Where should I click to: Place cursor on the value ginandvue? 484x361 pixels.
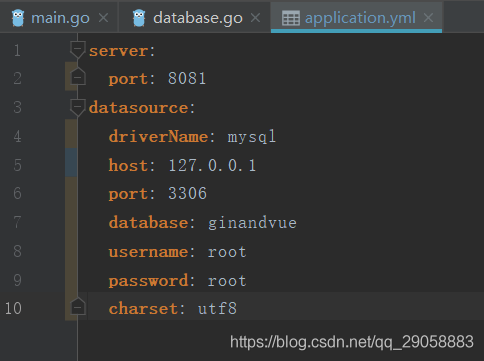(x=252, y=223)
